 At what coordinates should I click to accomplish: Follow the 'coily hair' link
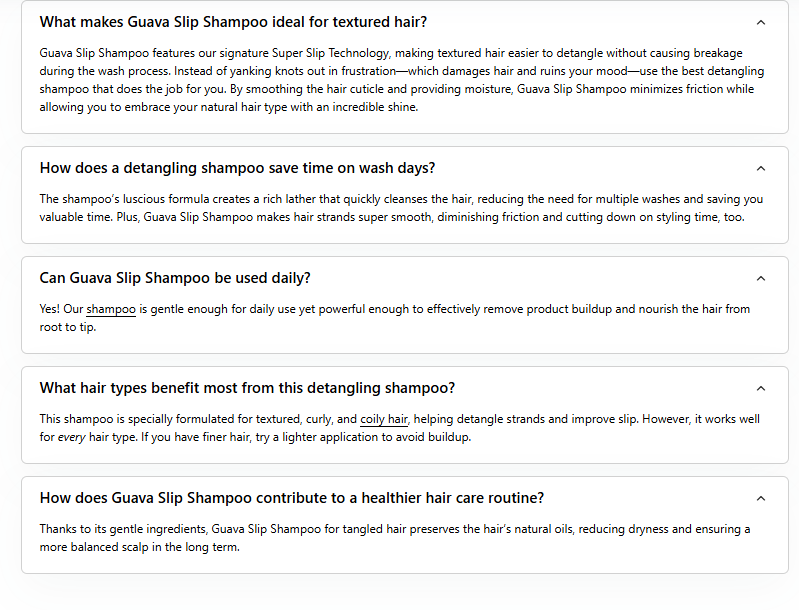[x=384, y=420]
